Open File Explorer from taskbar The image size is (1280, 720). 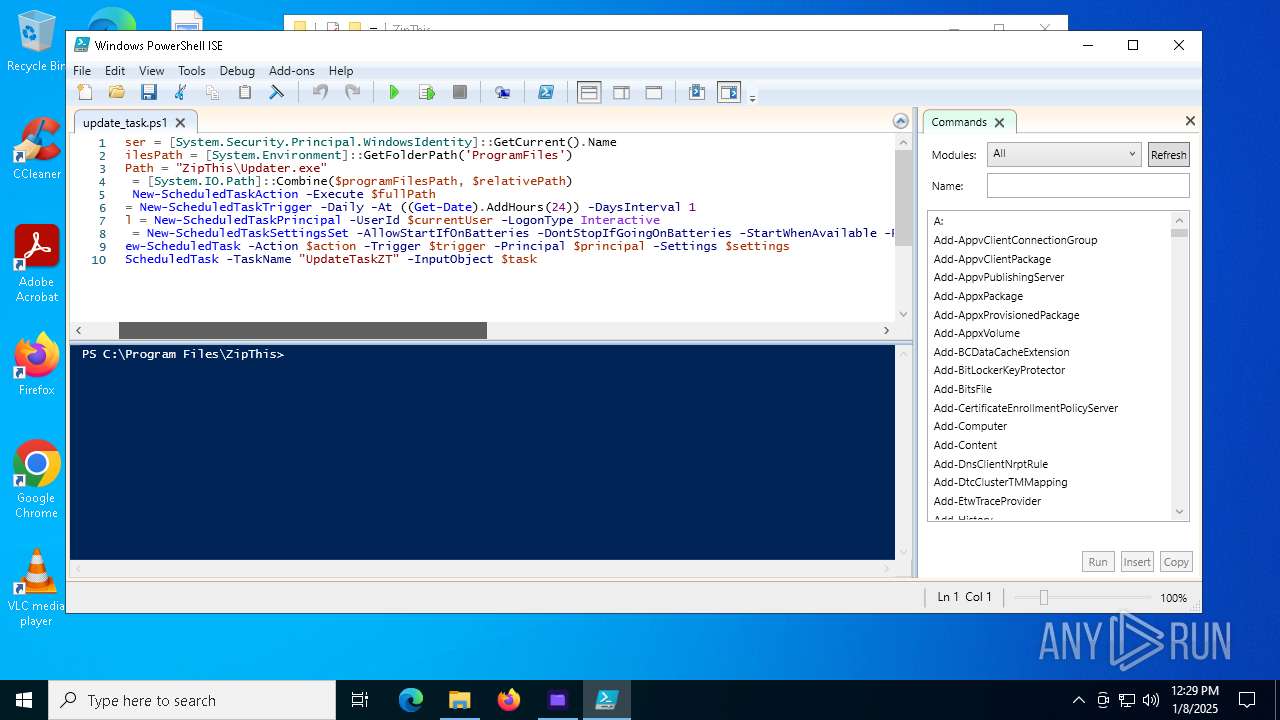pos(460,700)
